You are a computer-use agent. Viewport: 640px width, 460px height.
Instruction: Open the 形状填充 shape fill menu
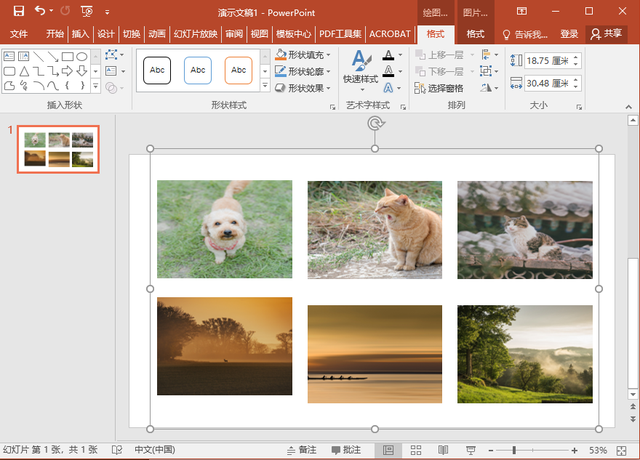coord(308,55)
